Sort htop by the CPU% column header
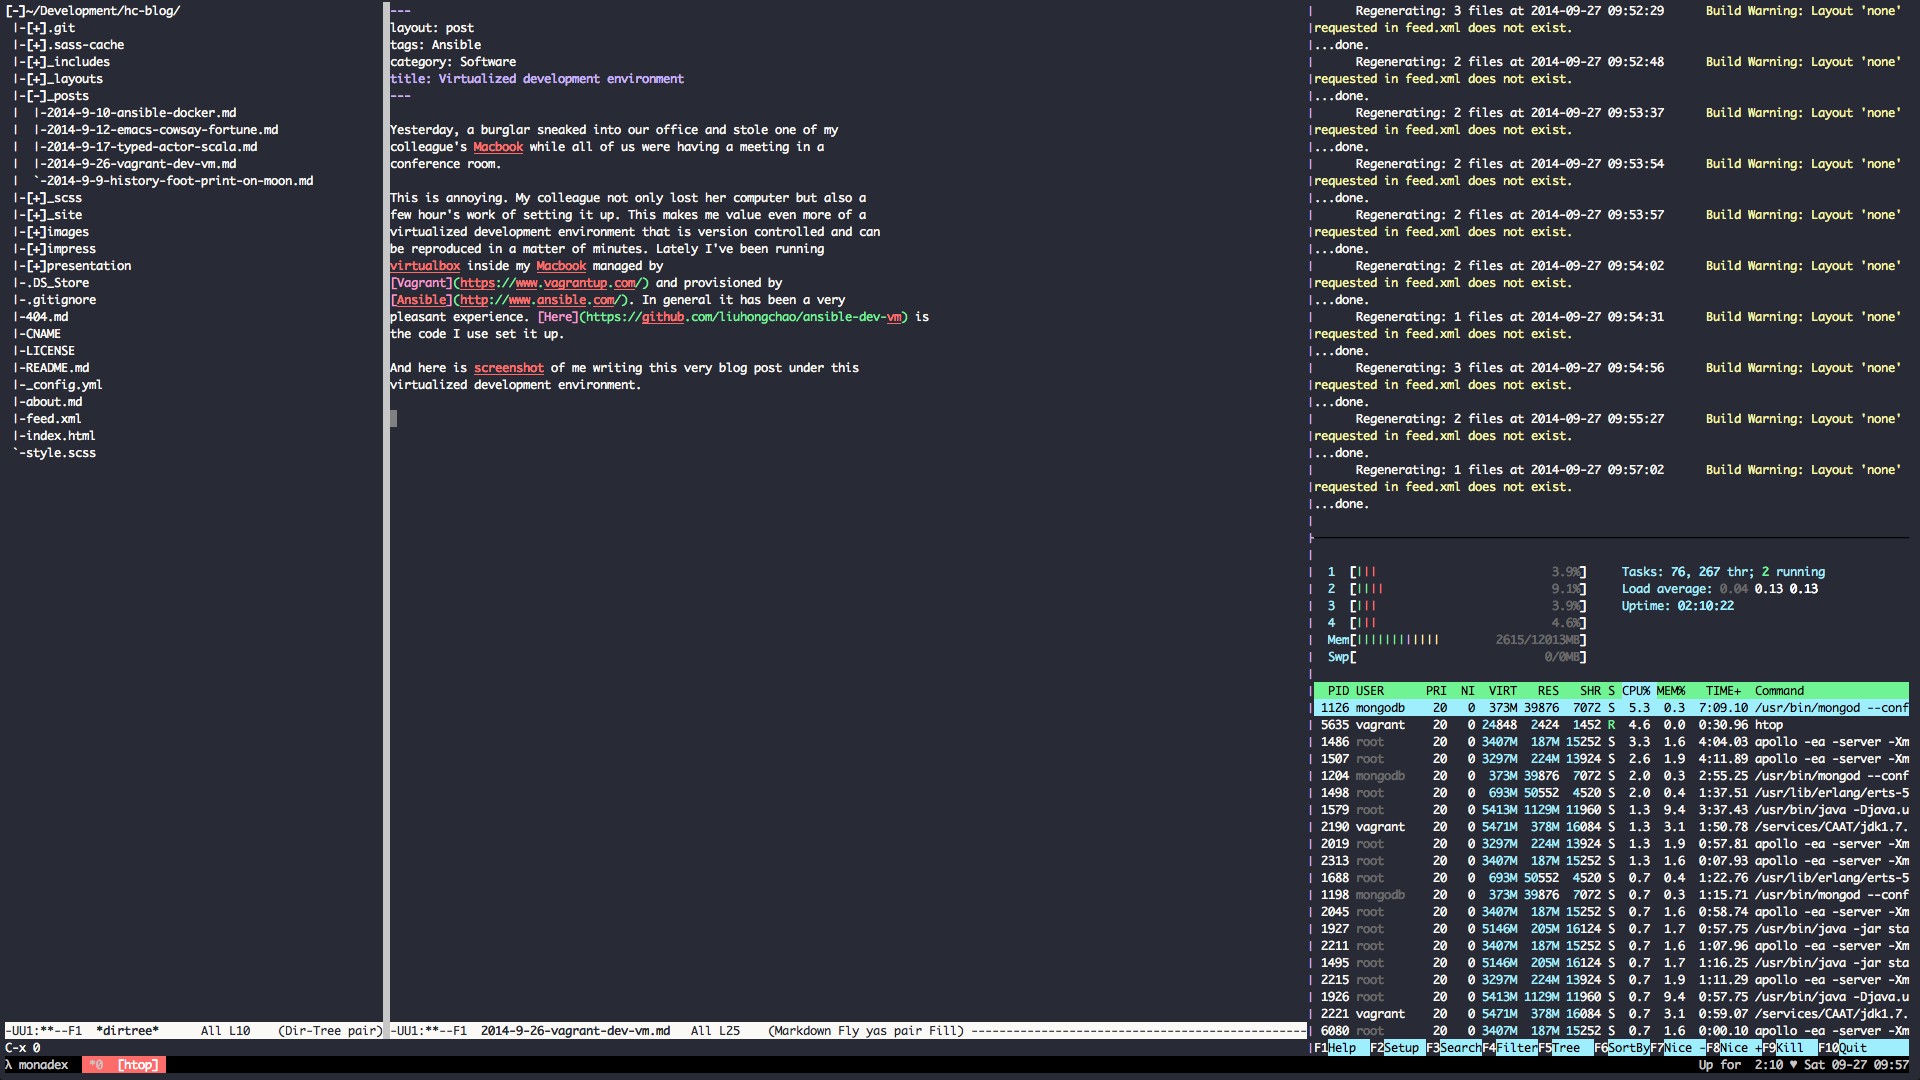Image resolution: width=1920 pixels, height=1080 pixels. pos(1636,691)
